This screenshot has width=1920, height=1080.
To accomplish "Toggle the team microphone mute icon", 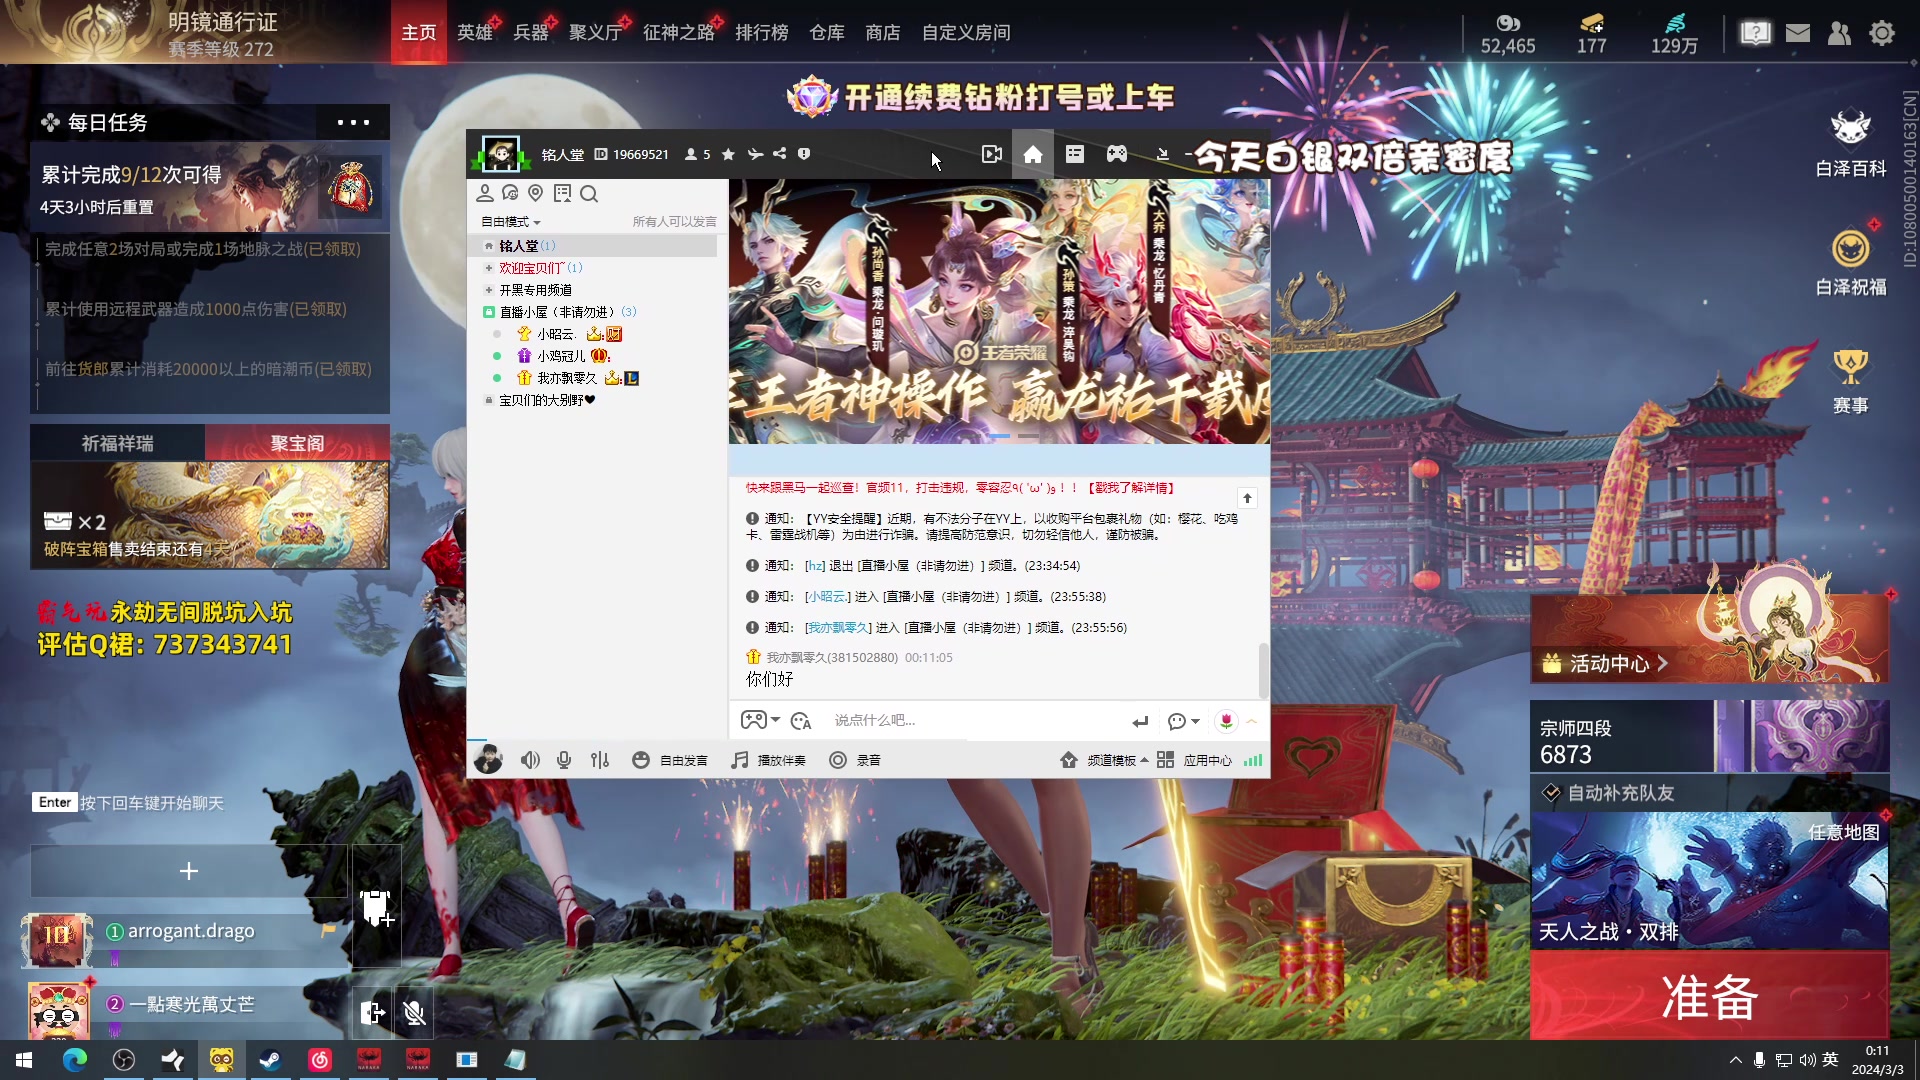I will [x=414, y=1013].
